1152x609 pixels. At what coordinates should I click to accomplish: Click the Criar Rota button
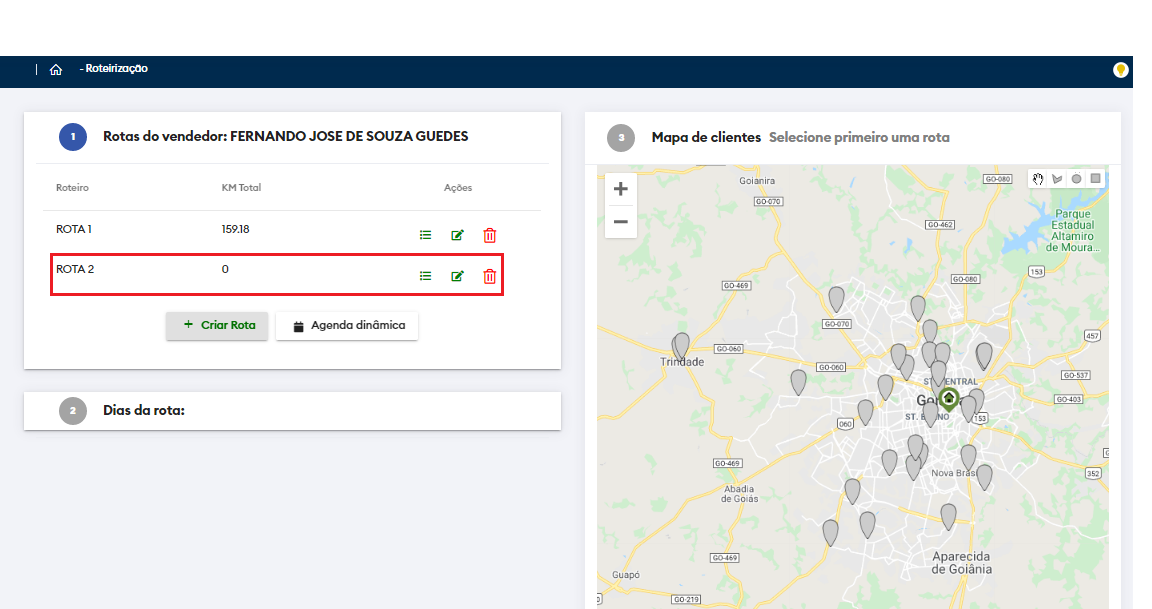[x=217, y=325]
